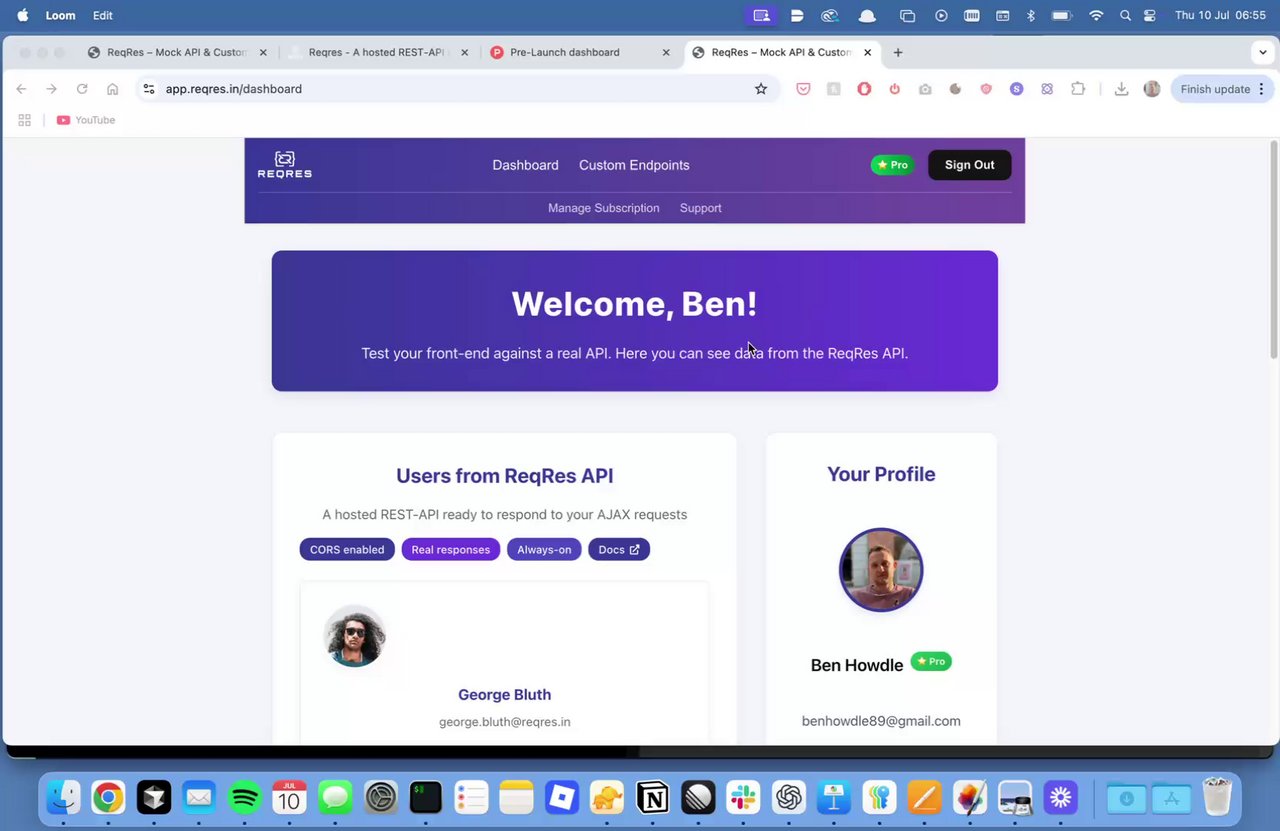Open Docs external link
Screen dimensions: 1280x831
click(x=619, y=549)
